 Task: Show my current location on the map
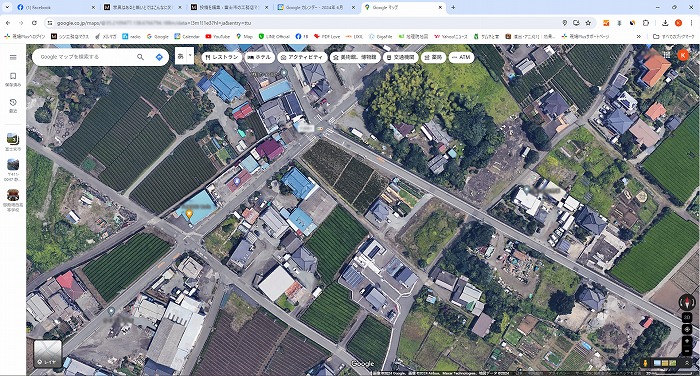pos(687,330)
